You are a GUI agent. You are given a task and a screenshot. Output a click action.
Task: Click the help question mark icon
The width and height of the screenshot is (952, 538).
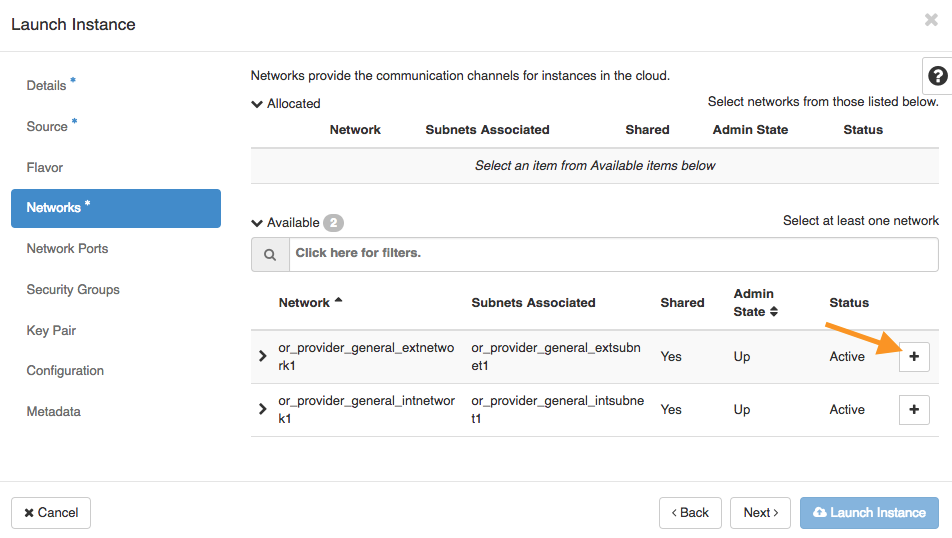[937, 76]
